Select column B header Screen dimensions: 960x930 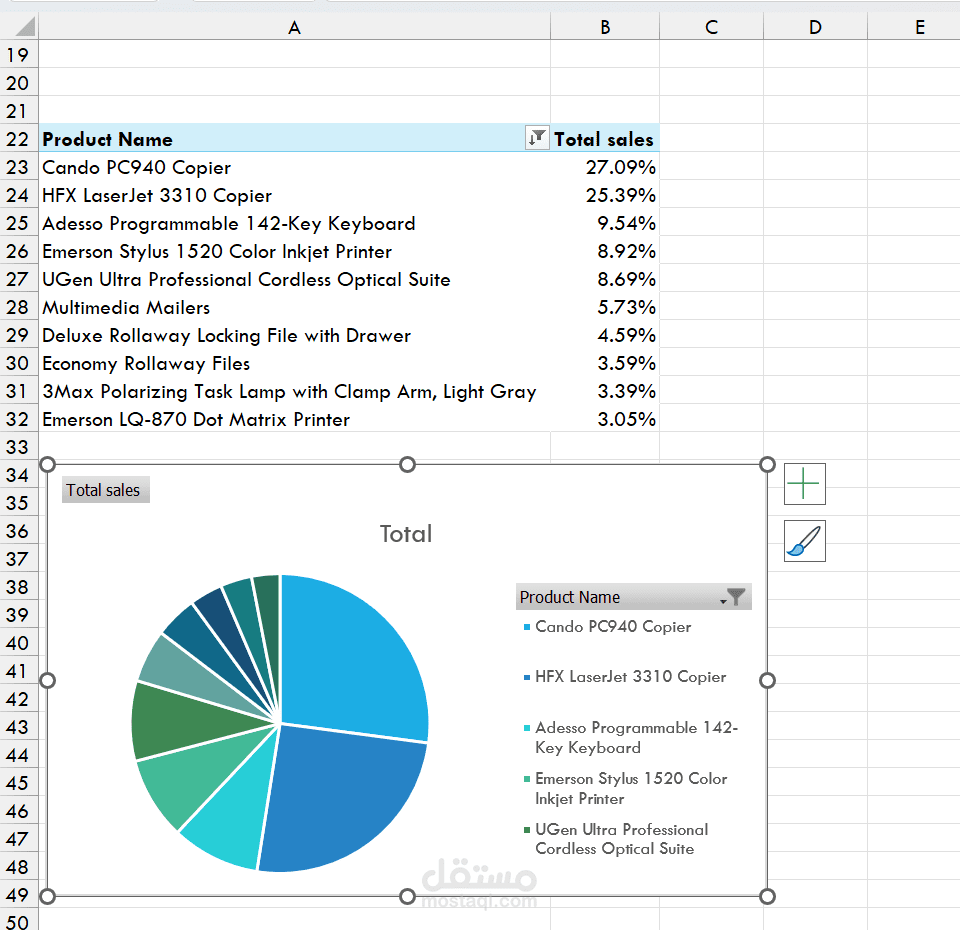pos(605,27)
